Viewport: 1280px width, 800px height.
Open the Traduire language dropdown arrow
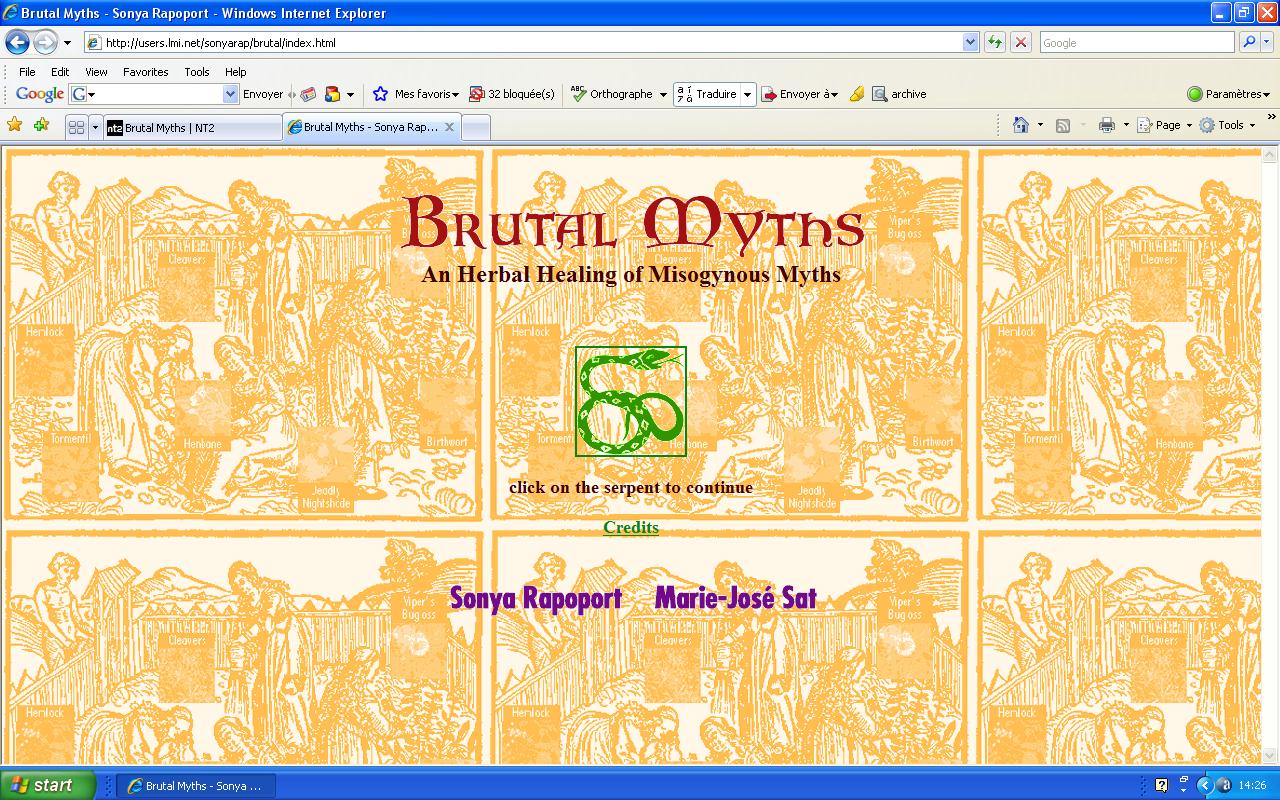pyautogui.click(x=747, y=95)
